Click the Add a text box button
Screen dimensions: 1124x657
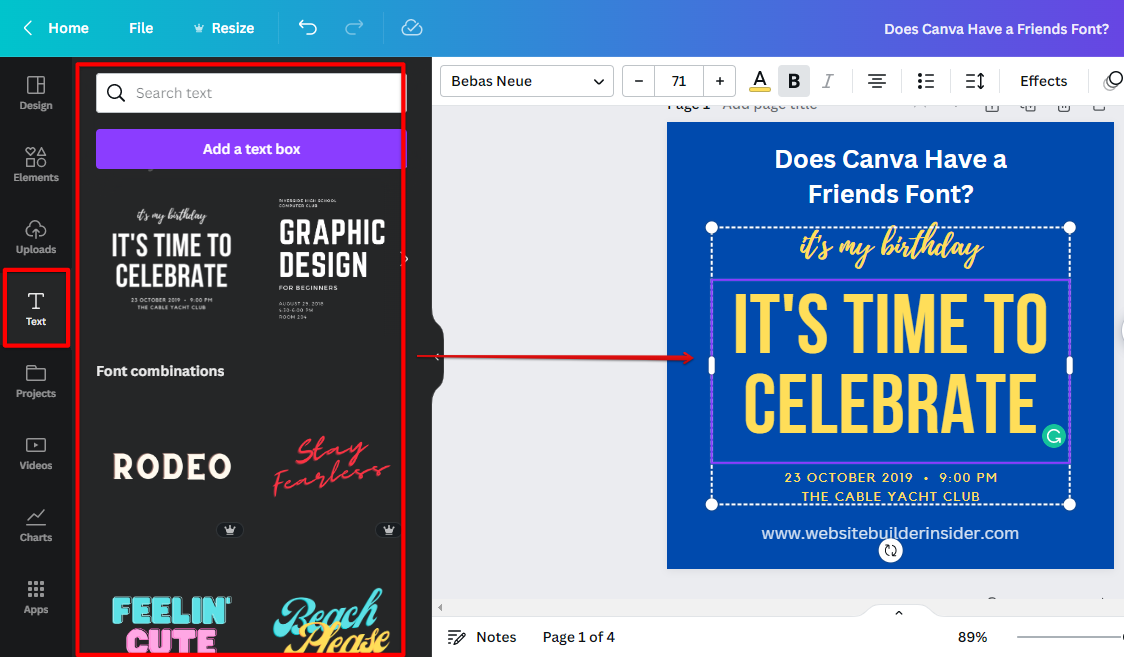[x=251, y=149]
